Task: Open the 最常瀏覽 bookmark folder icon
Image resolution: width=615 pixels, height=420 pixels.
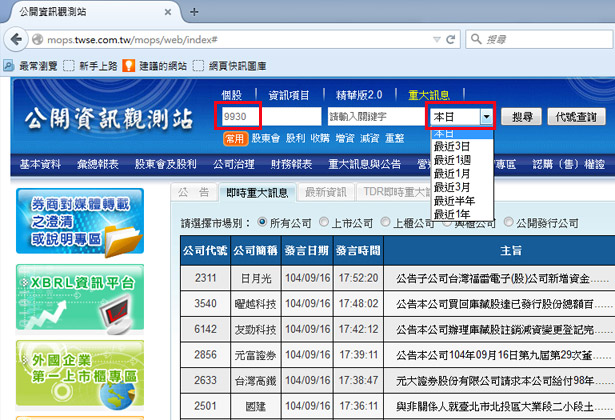Action: [x=9, y=65]
